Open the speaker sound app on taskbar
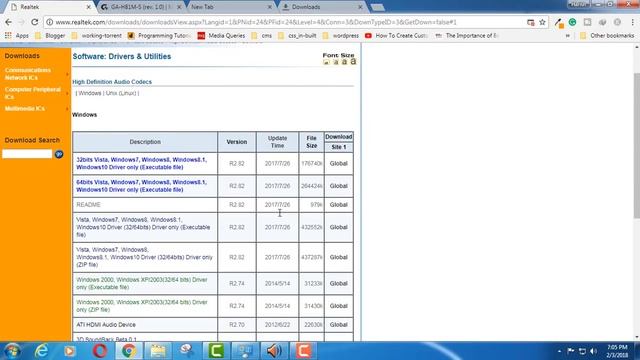This screenshot has height=360, width=640. click(x=274, y=351)
